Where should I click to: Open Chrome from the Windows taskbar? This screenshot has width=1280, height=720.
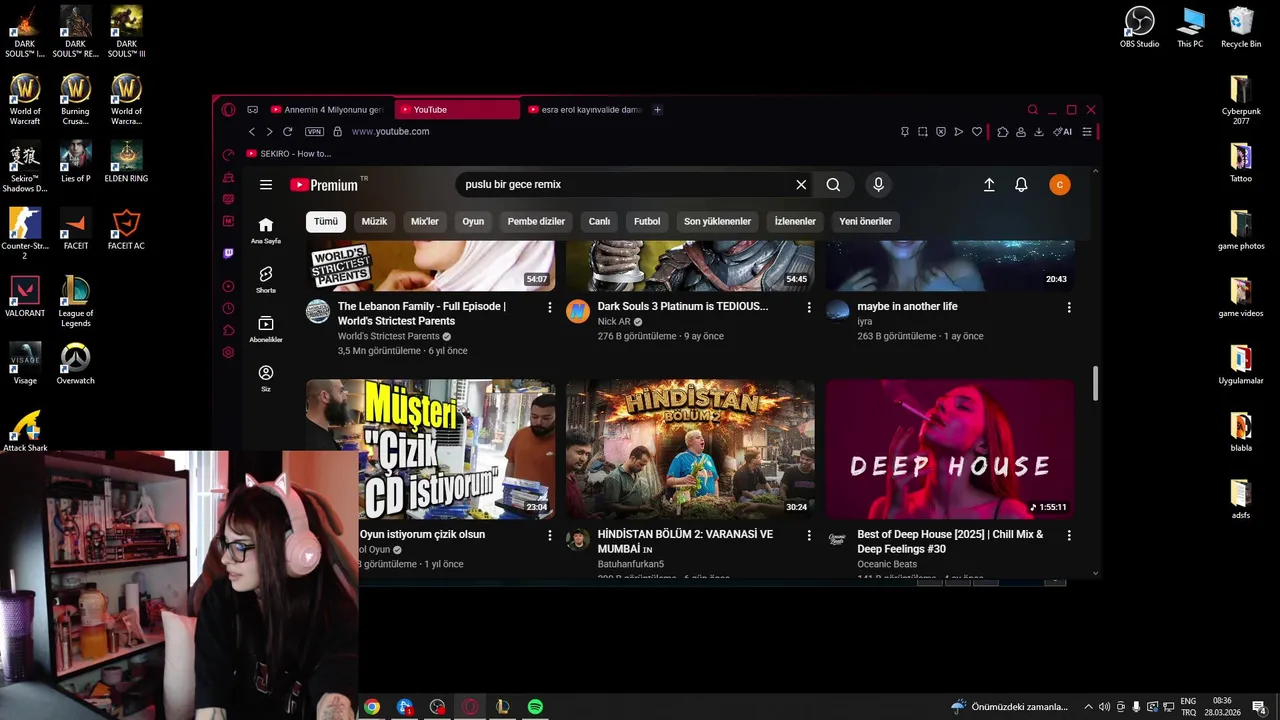click(x=371, y=707)
